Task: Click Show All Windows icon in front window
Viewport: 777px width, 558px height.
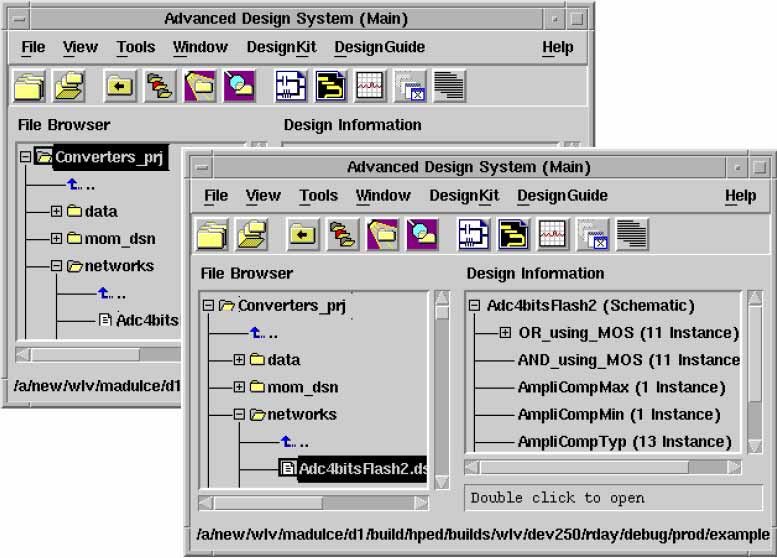Action: pyautogui.click(x=632, y=234)
